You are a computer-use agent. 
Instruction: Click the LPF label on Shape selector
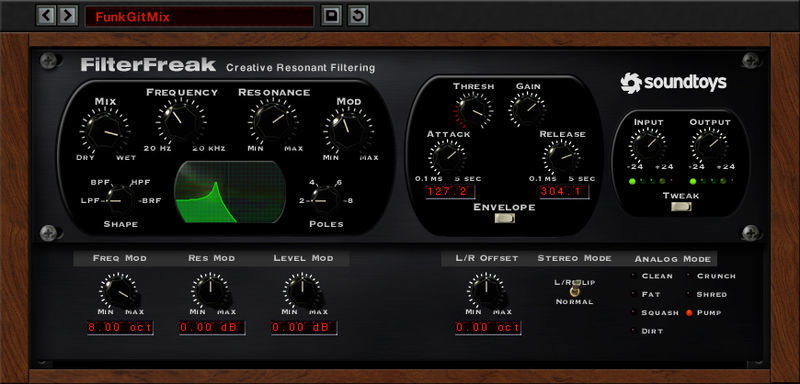tap(89, 201)
